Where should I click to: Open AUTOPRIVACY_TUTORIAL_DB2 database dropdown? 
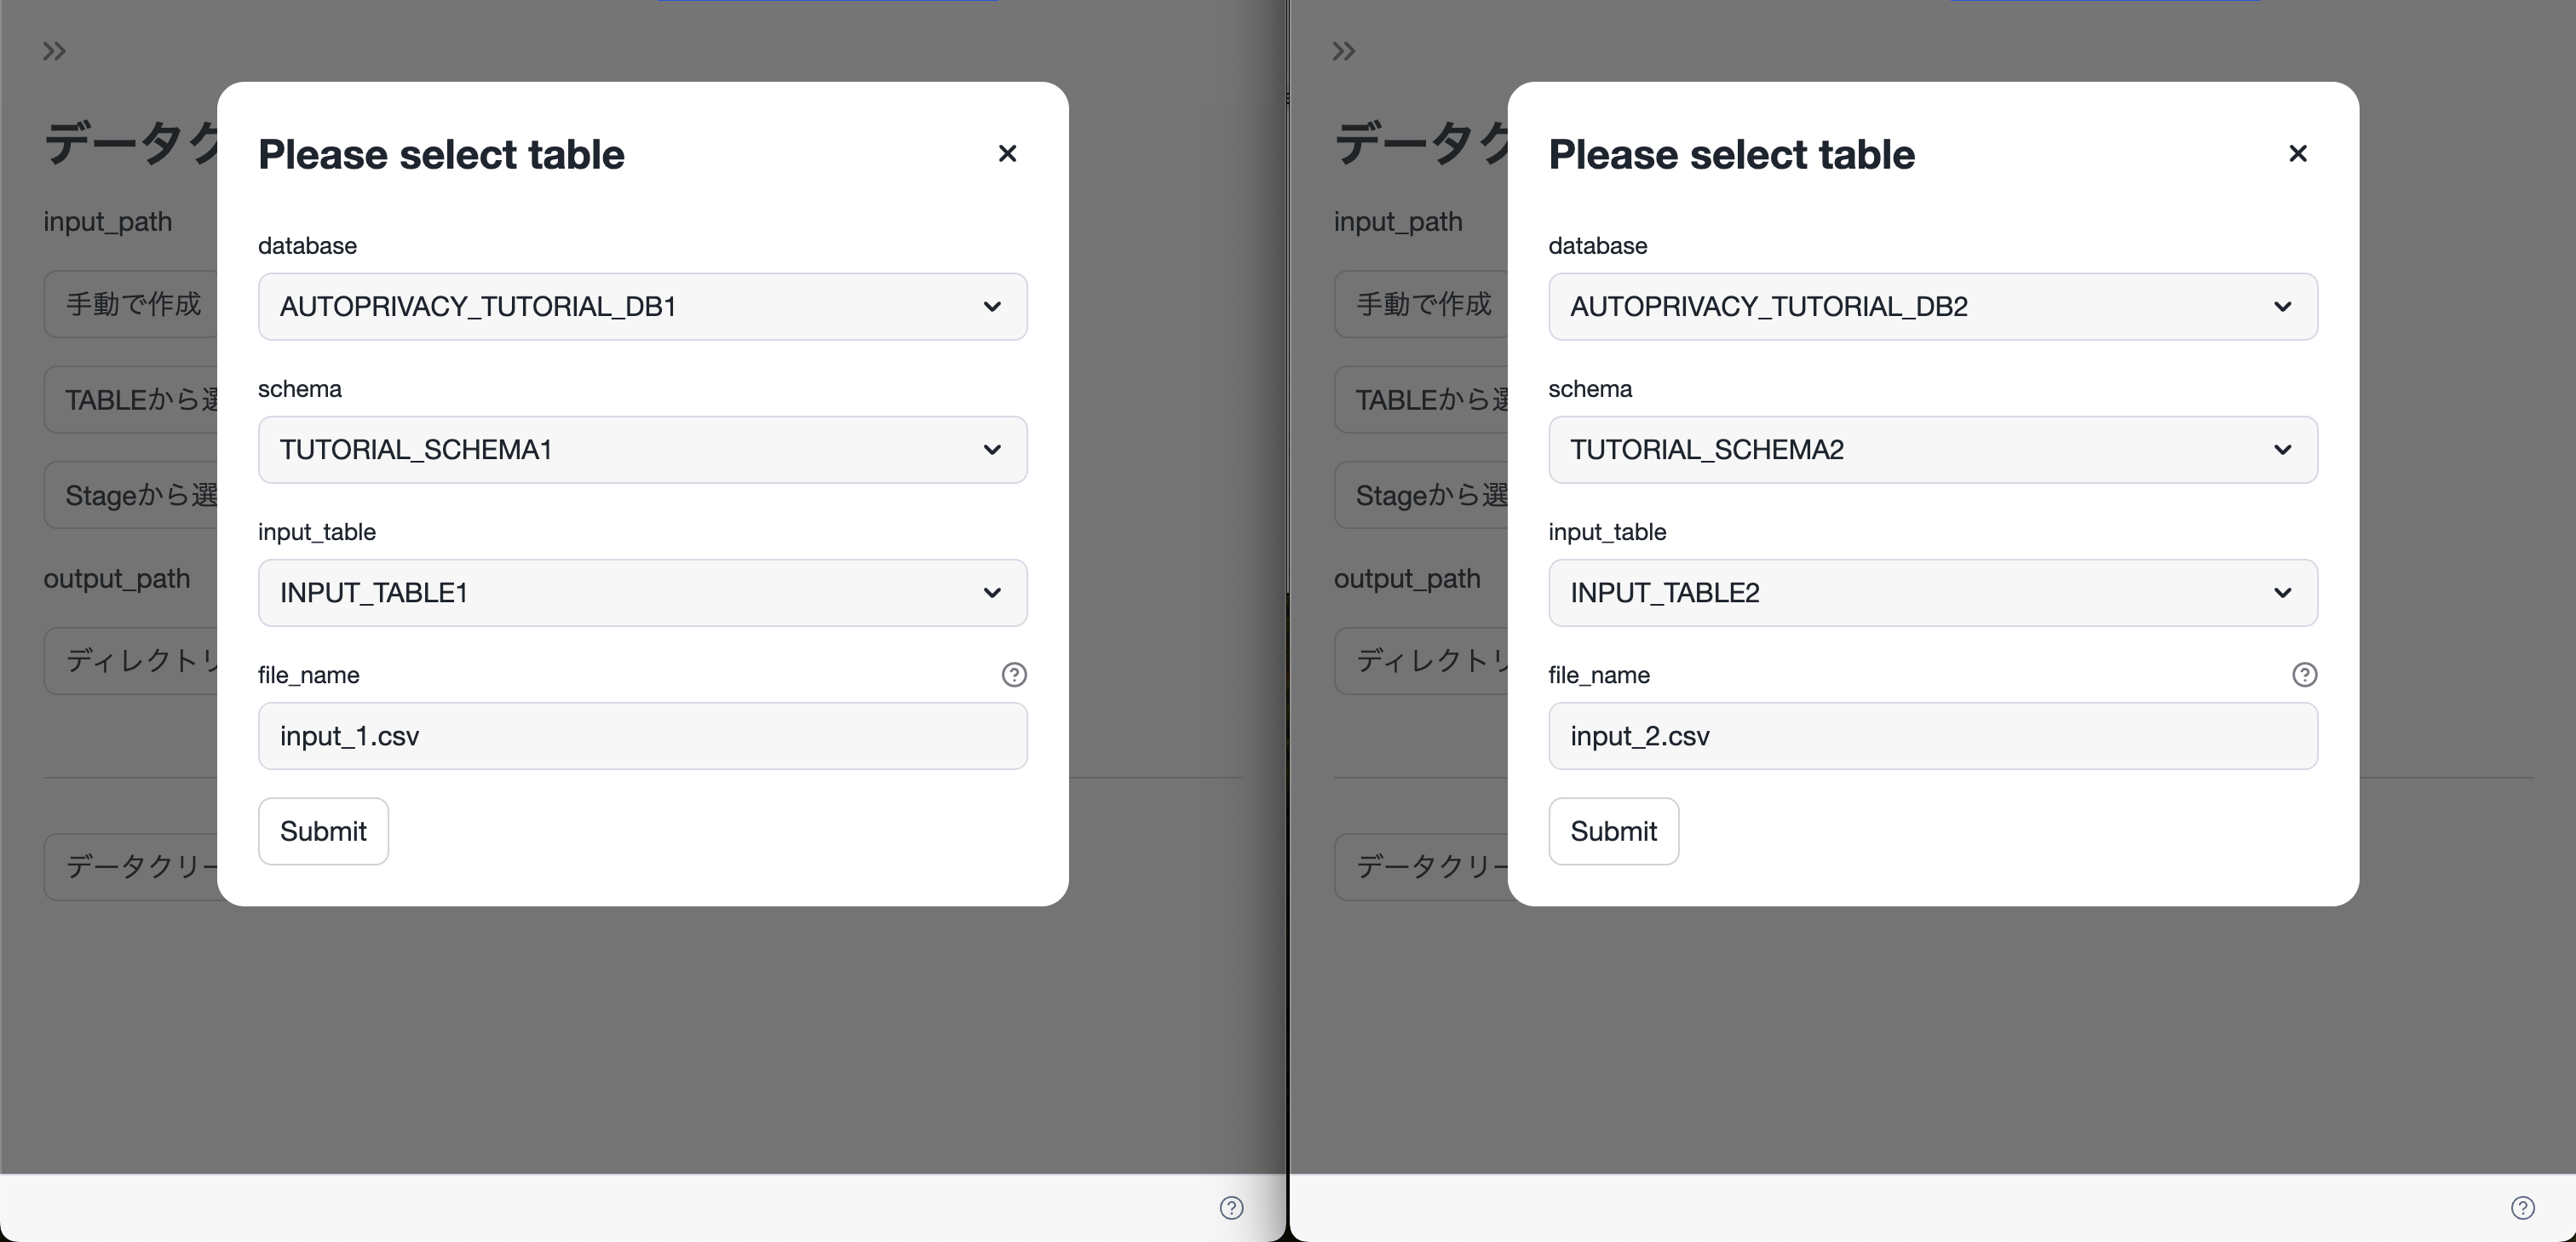1932,307
